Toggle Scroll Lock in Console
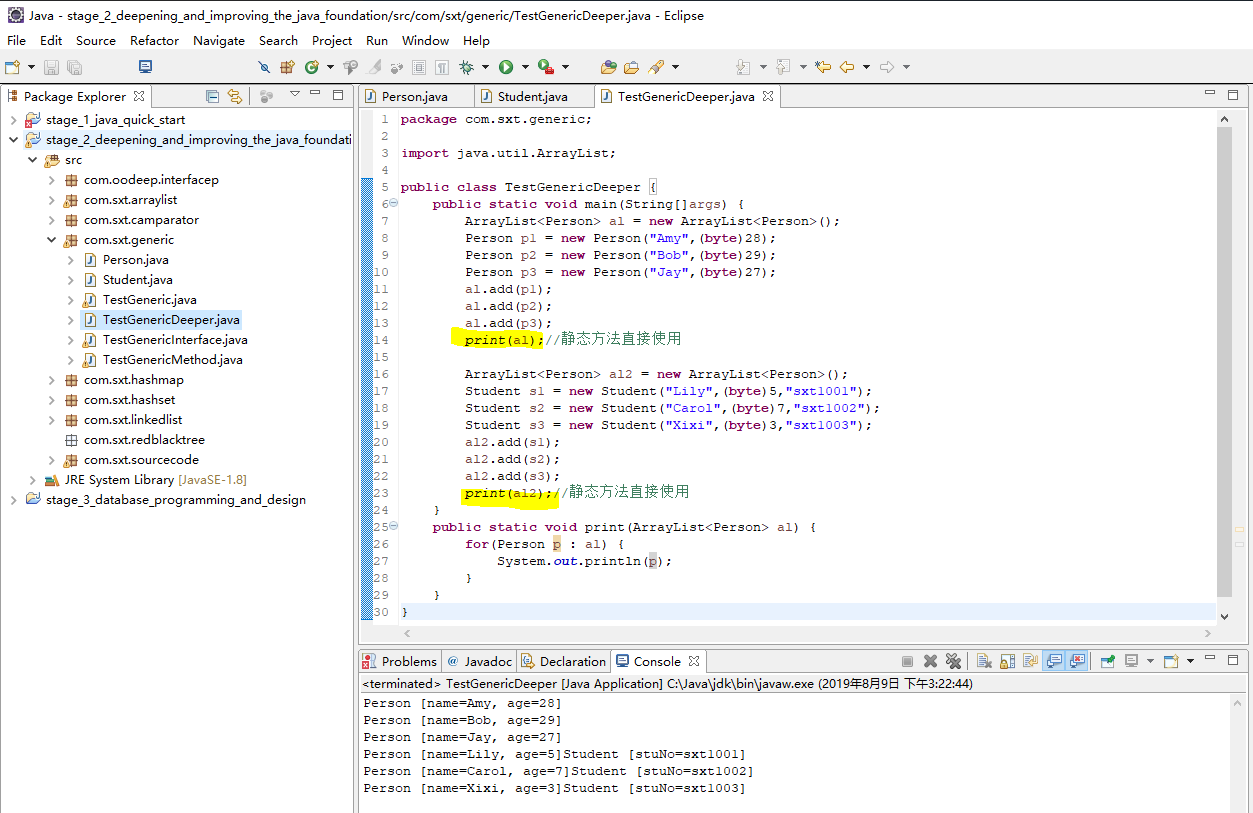The height and width of the screenshot is (813, 1253). coord(1007,661)
